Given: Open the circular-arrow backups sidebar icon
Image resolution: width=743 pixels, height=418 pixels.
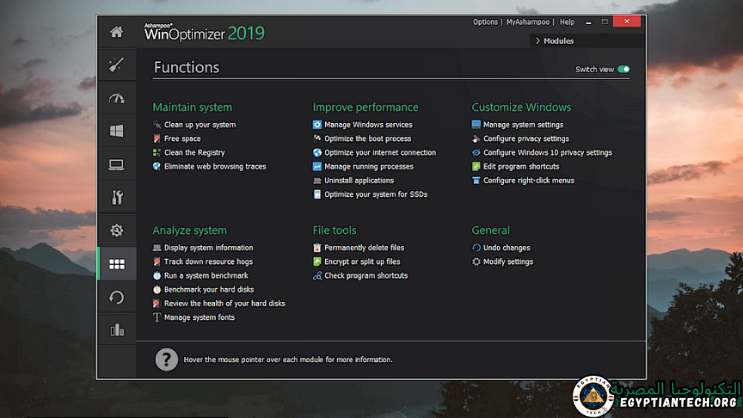Looking at the screenshot, I should [117, 297].
